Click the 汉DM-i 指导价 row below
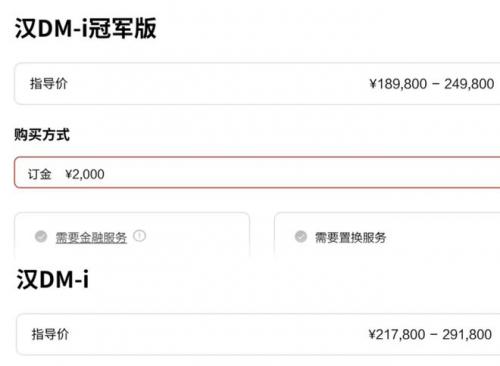The width and height of the screenshot is (500, 366). point(258,334)
